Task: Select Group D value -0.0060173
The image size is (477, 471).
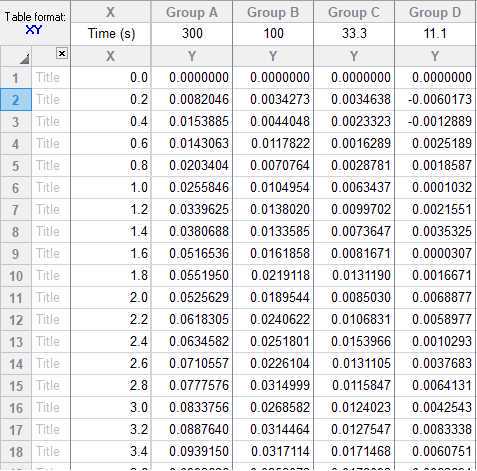Action: coord(435,100)
